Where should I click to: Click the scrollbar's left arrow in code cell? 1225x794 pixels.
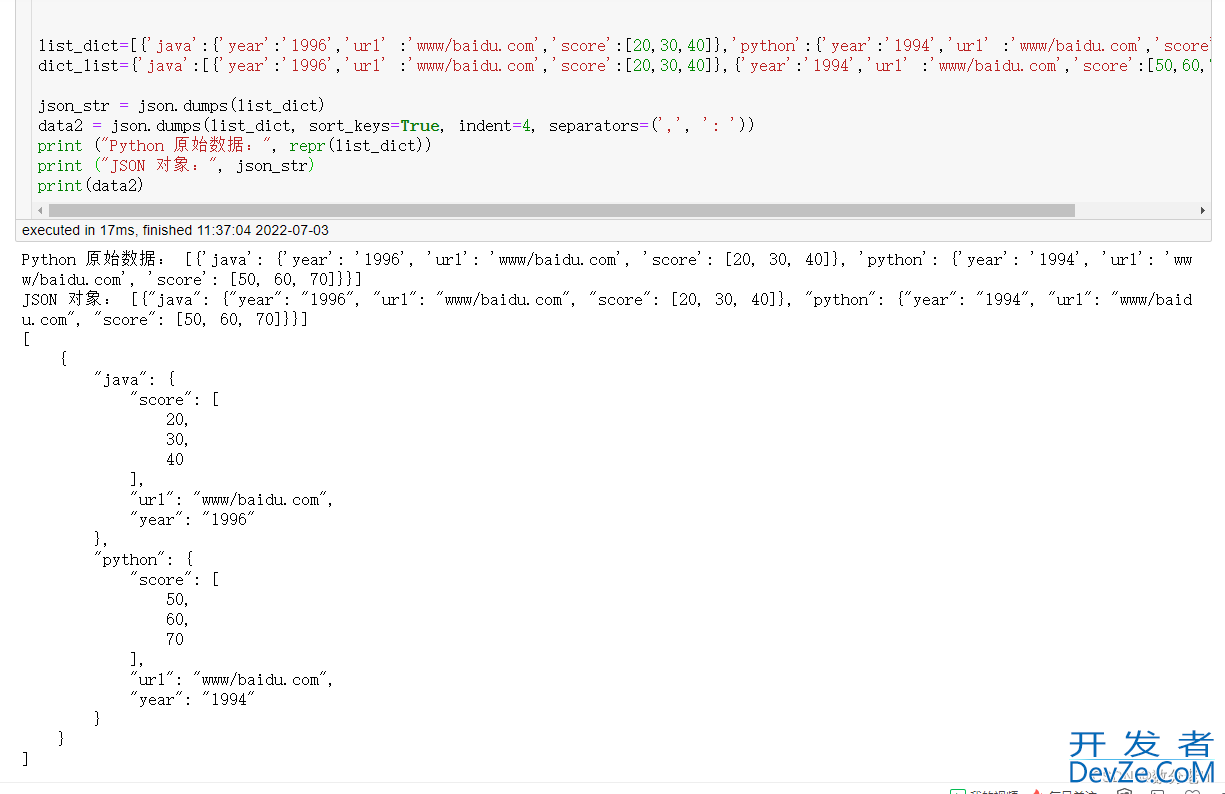[40, 211]
